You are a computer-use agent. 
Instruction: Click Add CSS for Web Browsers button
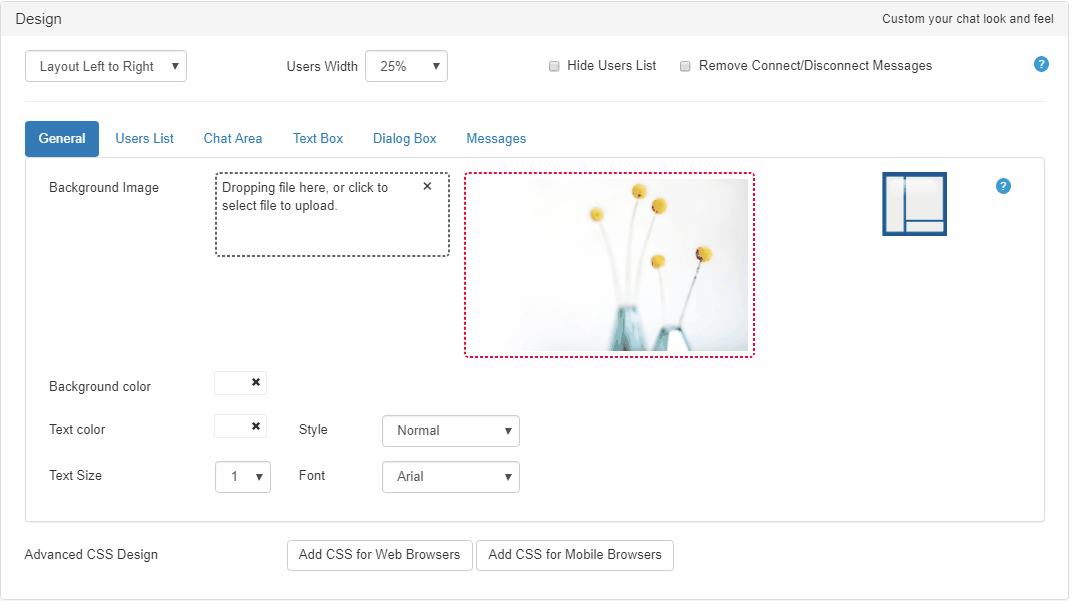point(380,555)
